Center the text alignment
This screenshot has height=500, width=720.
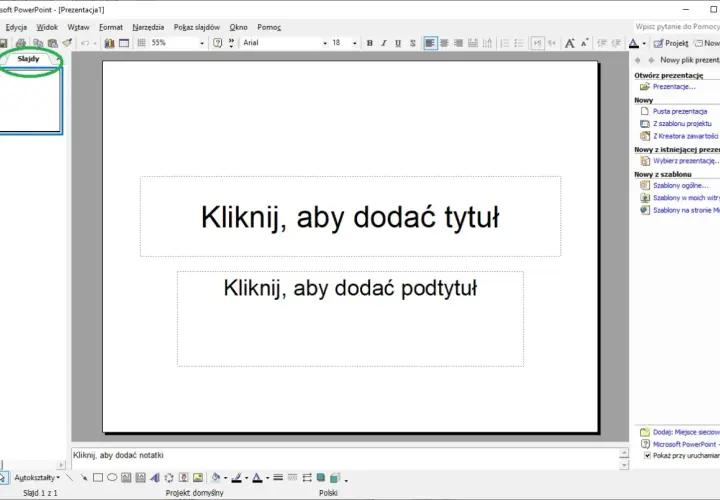coord(444,43)
